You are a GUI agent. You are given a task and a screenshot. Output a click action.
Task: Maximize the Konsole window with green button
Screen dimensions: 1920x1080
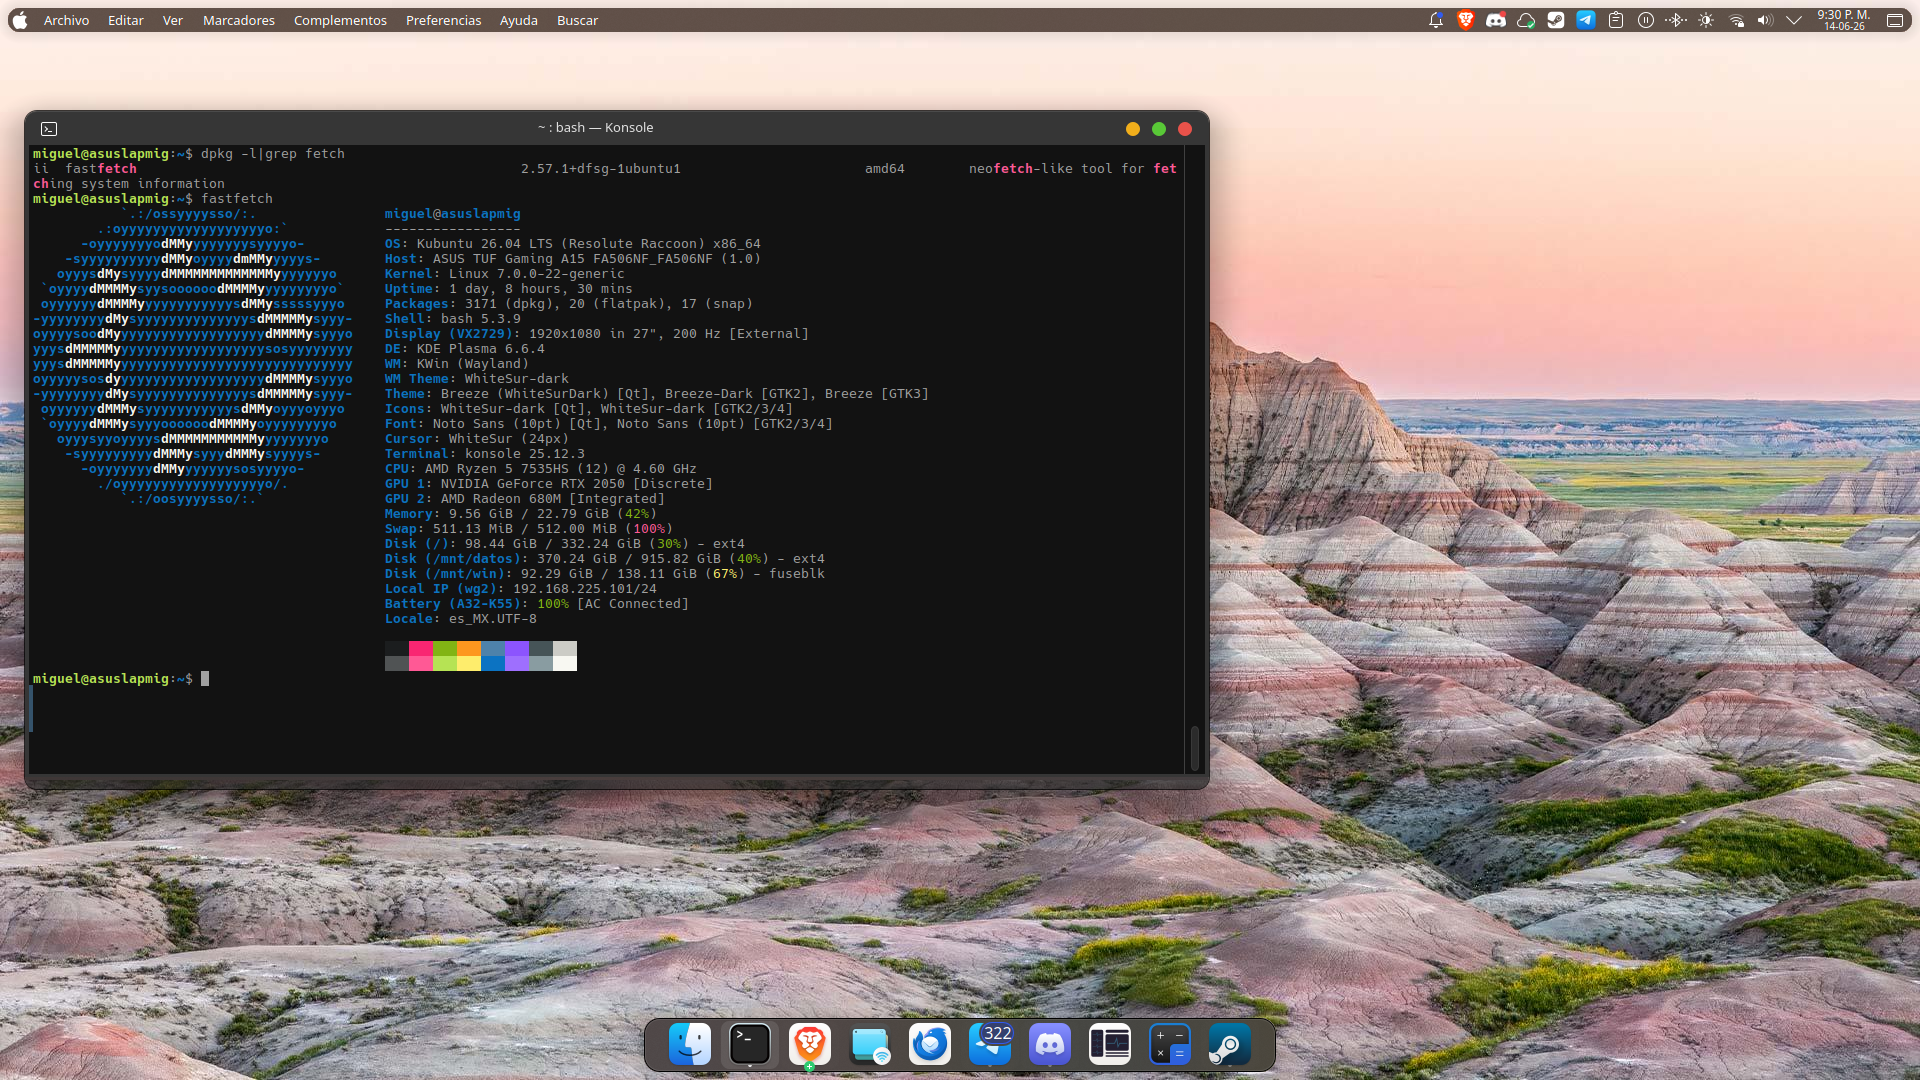coord(1159,129)
